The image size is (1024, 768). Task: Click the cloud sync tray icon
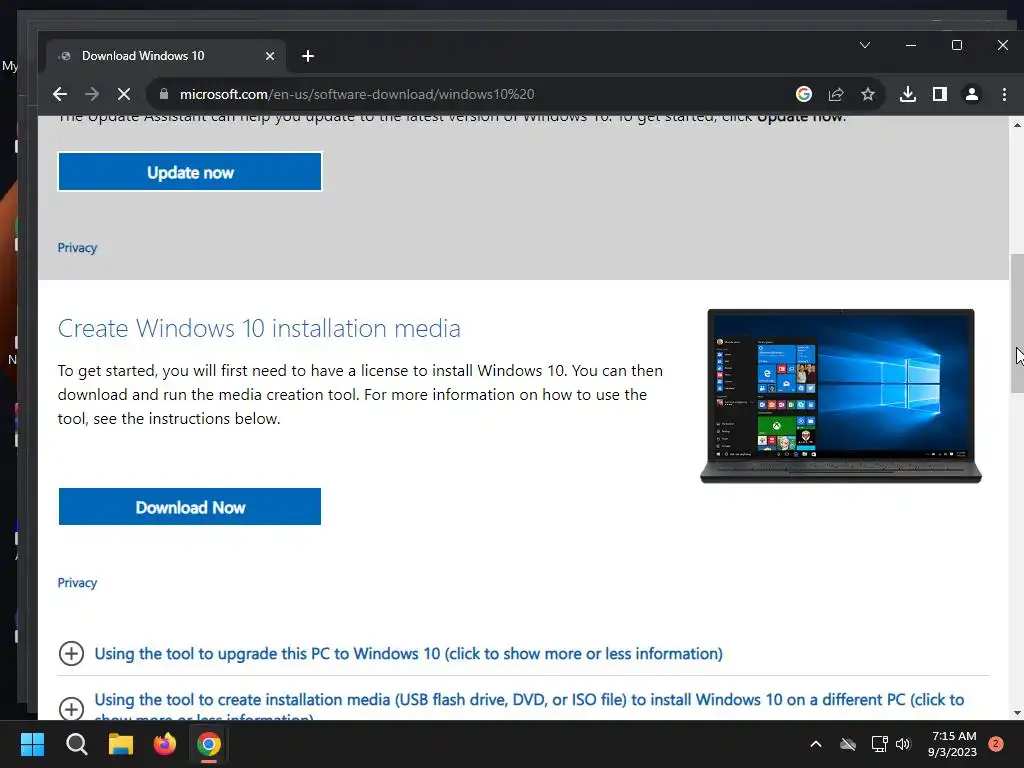(x=848, y=744)
